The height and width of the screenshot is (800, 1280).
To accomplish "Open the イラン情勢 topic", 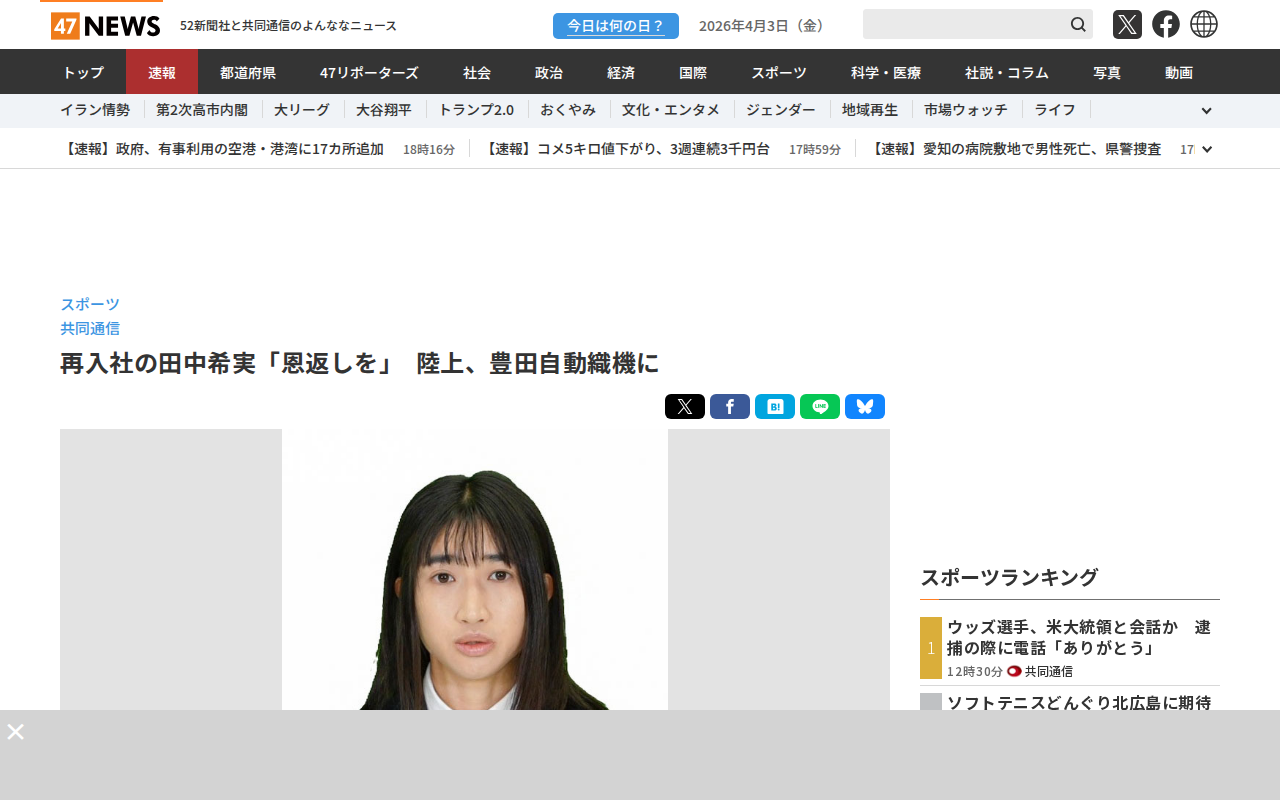I will 95,110.
